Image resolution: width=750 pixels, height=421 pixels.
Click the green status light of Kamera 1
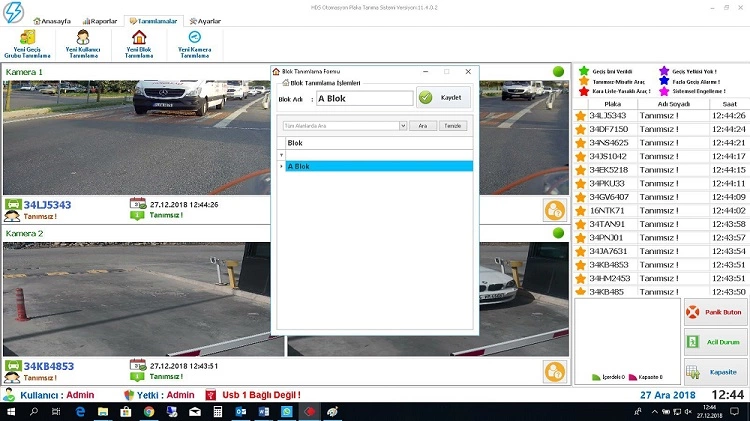(x=558, y=72)
